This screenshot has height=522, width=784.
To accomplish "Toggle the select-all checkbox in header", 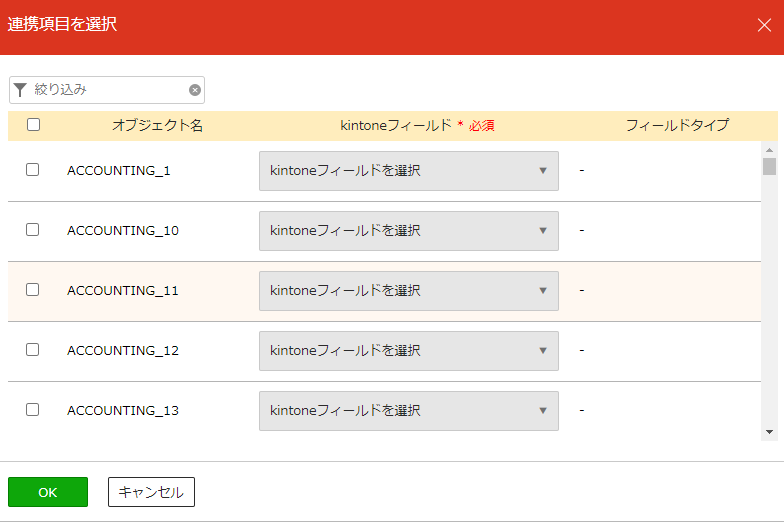I will [34, 124].
